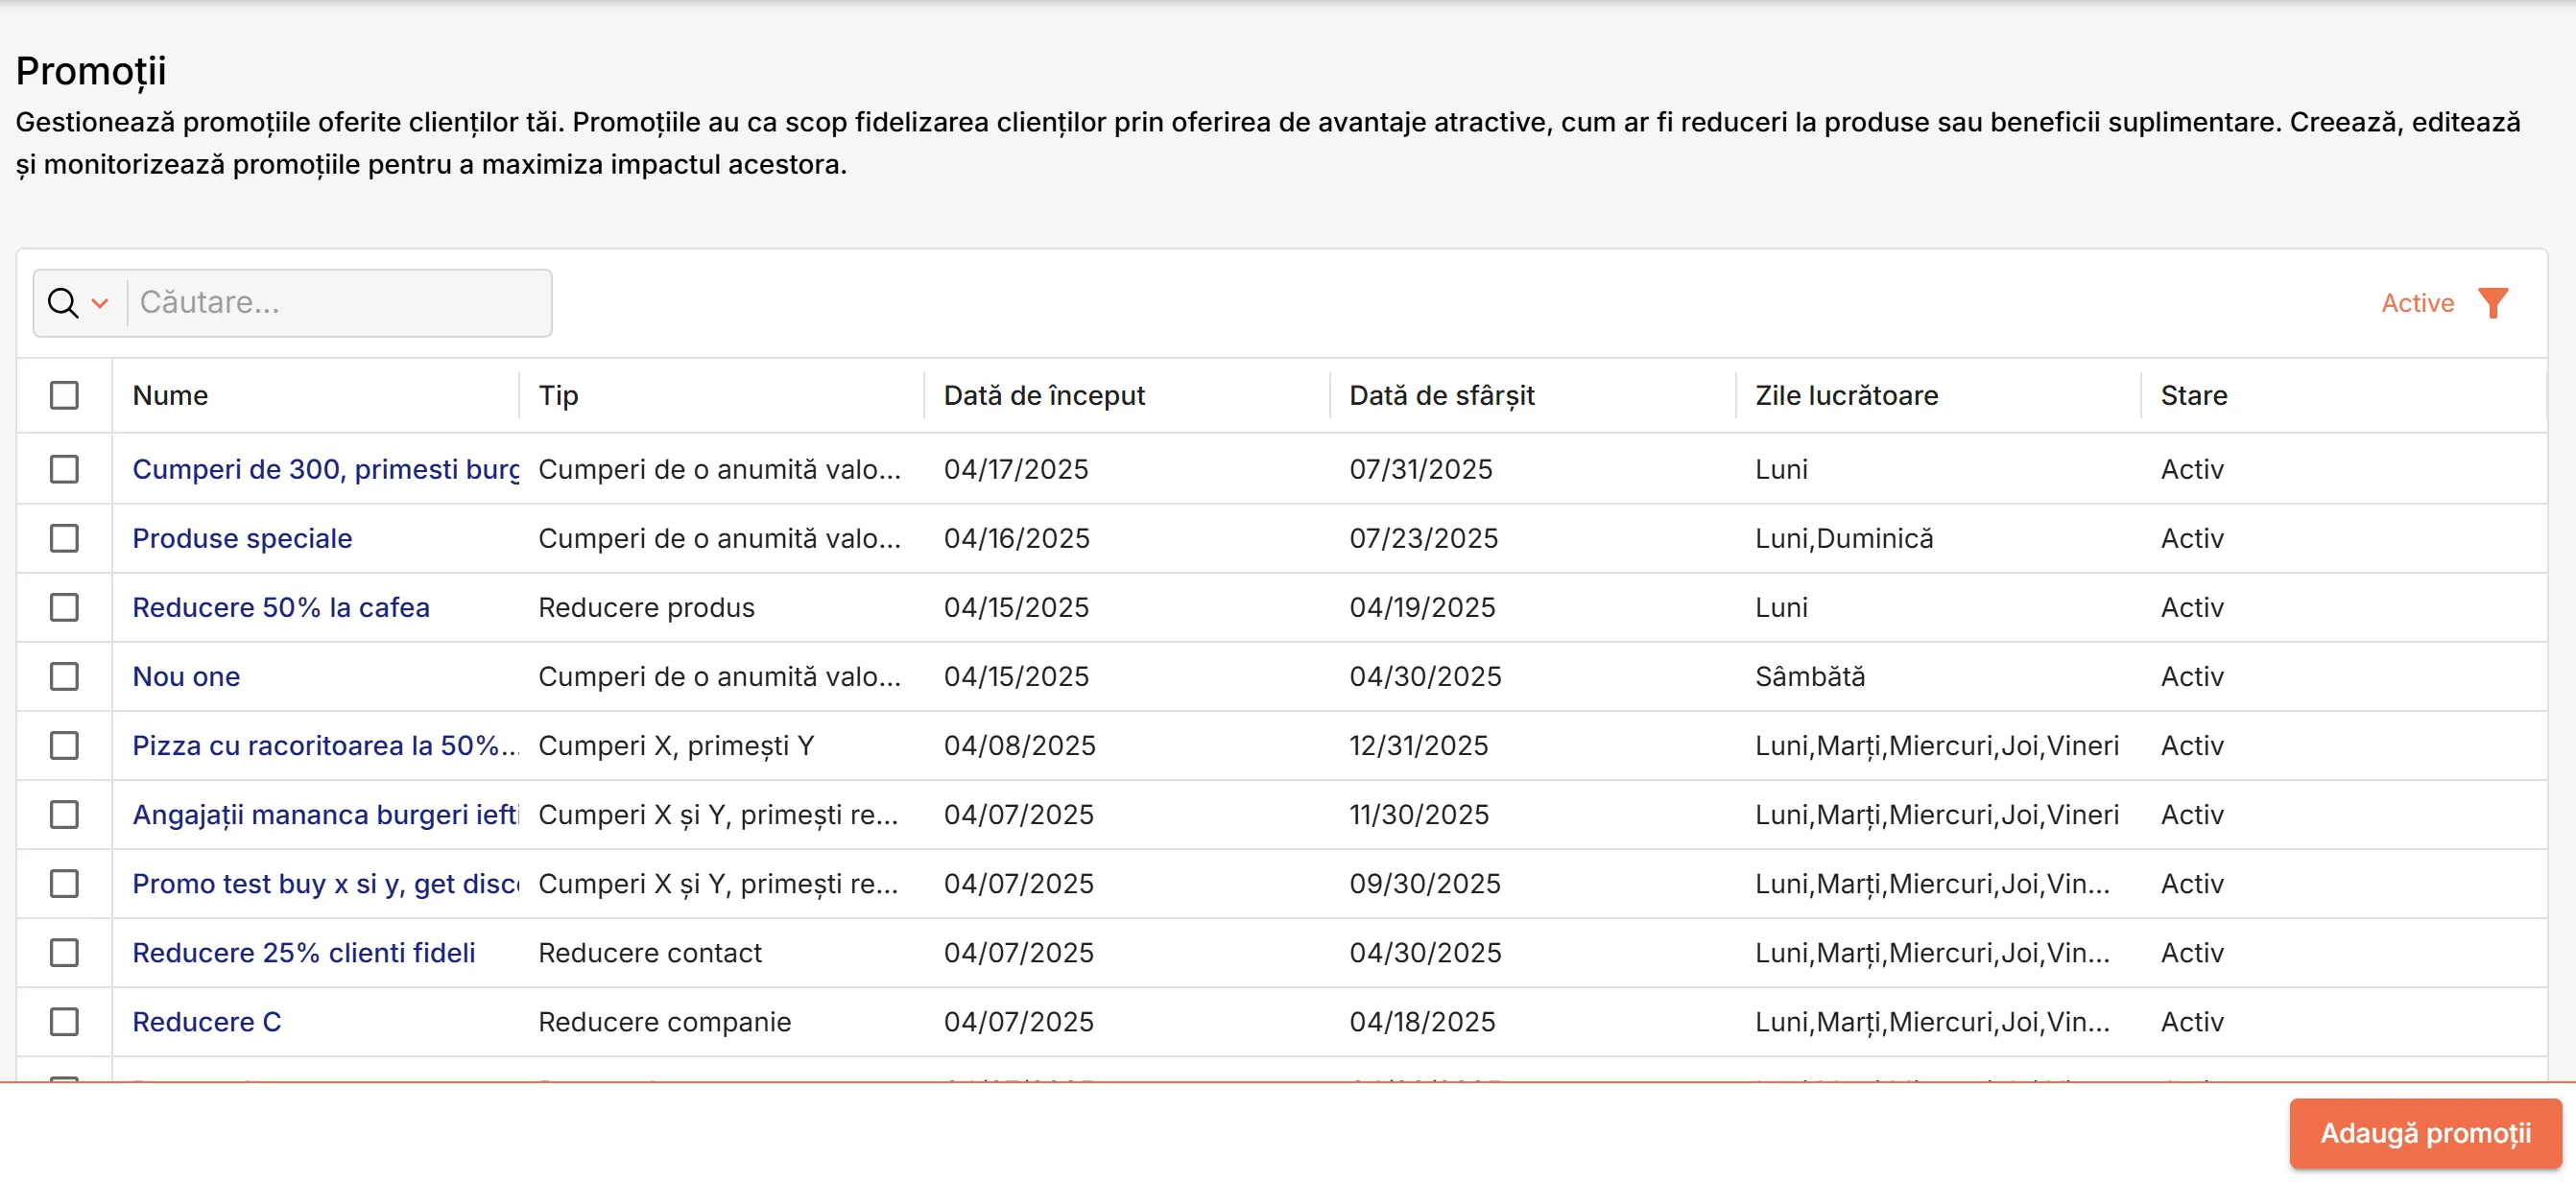
Task: Focus the Căutare search input field
Action: pos(339,303)
